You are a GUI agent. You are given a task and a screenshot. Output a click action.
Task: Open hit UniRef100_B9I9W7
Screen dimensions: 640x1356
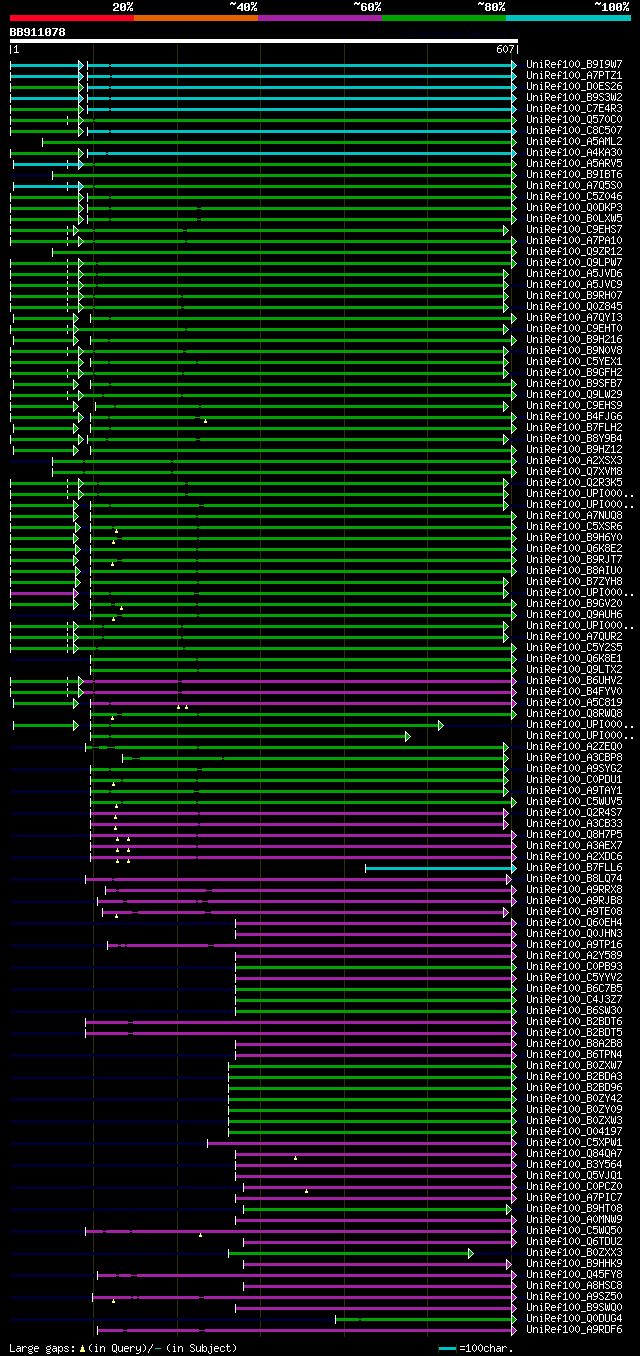(574, 64)
